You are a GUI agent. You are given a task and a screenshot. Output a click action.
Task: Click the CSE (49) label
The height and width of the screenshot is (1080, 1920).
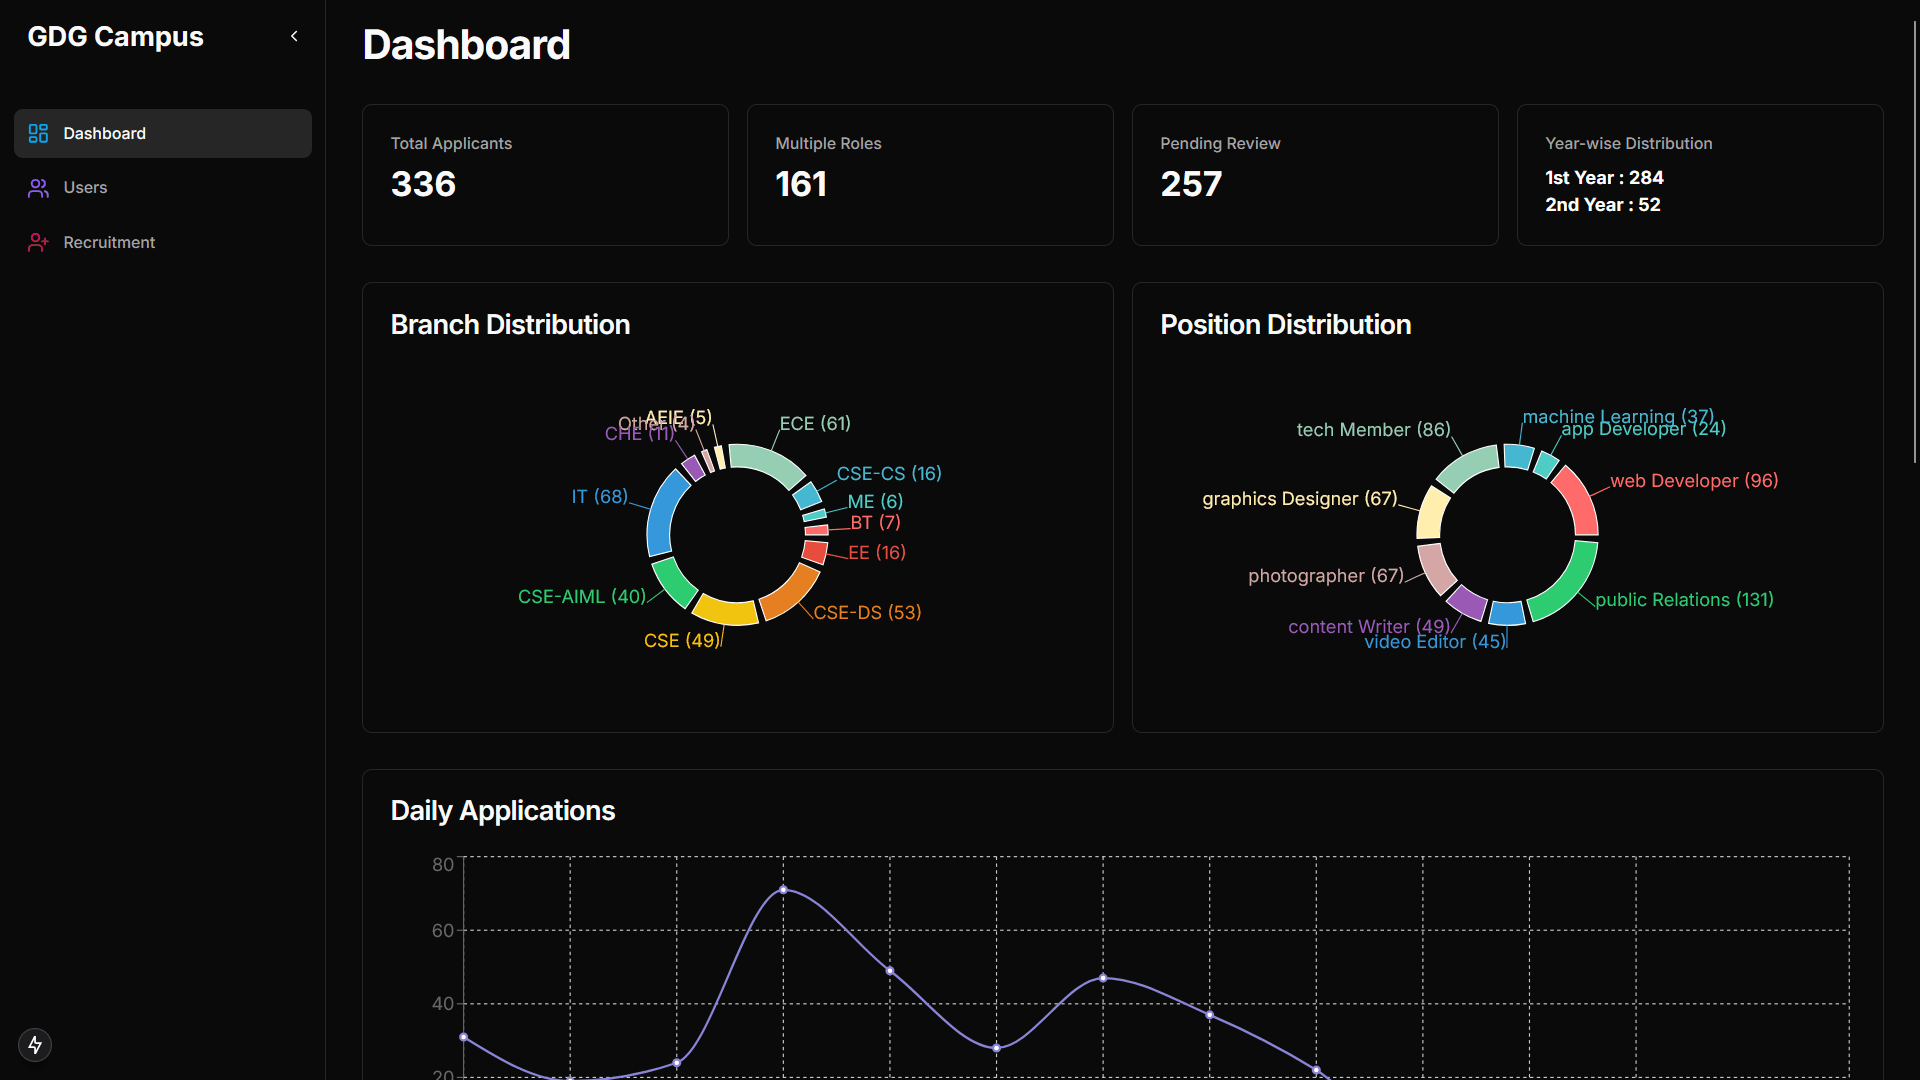point(681,641)
